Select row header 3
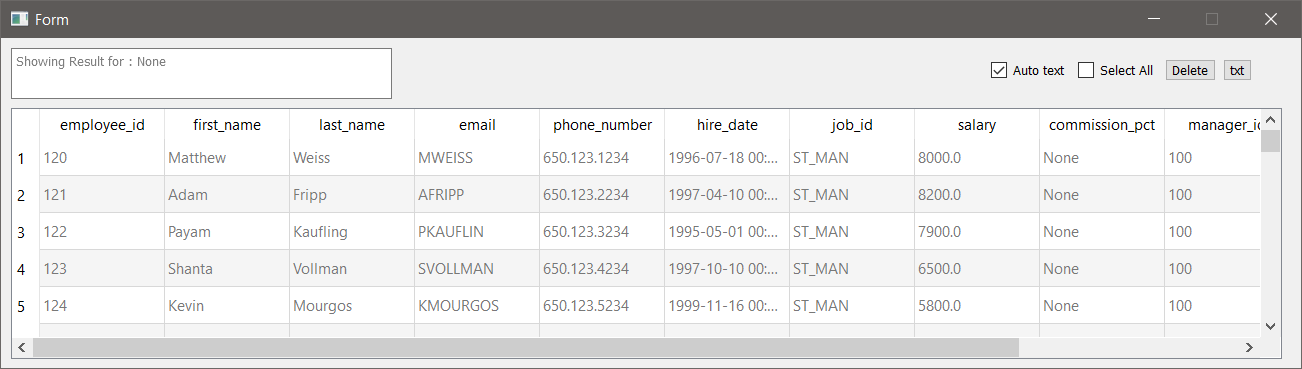This screenshot has height=369, width=1302. coord(25,232)
